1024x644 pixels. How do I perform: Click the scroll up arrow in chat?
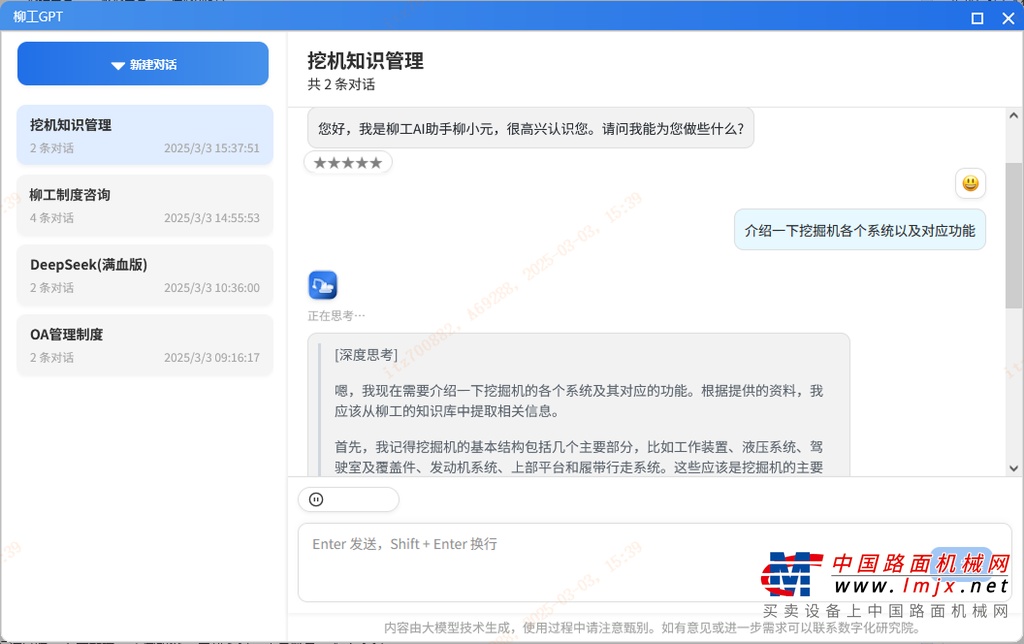point(1014,116)
